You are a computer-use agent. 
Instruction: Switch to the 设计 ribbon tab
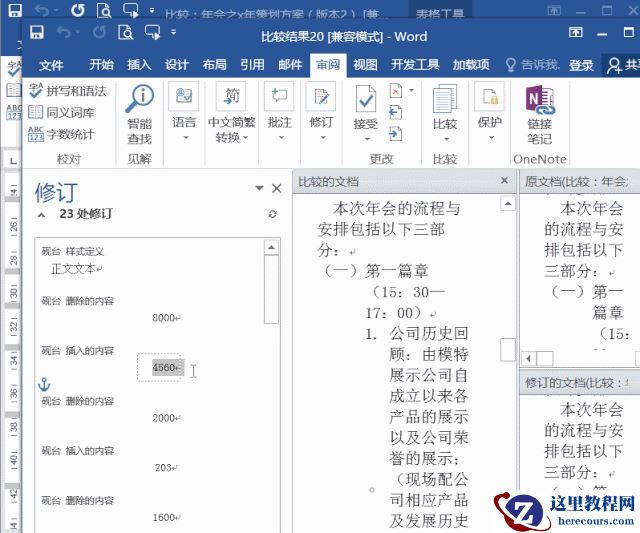pos(177,64)
